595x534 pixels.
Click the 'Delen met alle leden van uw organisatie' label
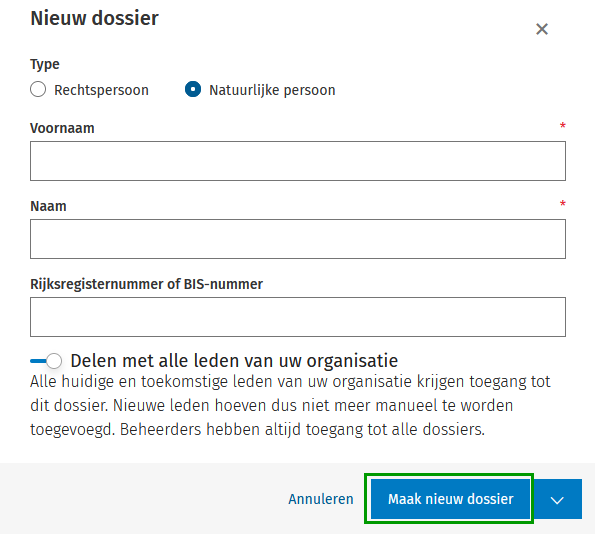(234, 361)
